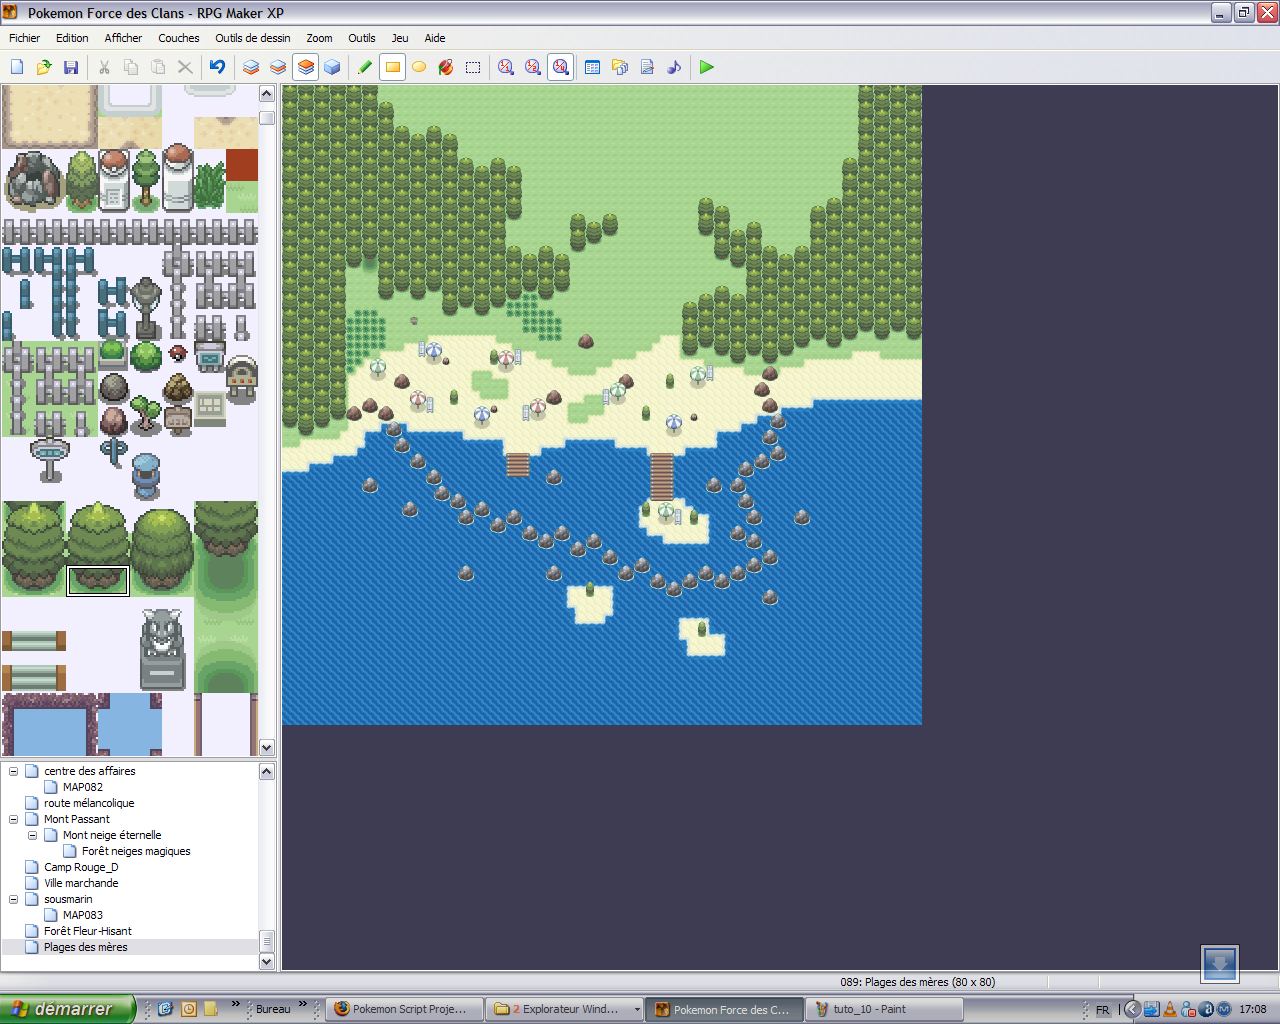Click the Cut scissors icon
The width and height of the screenshot is (1280, 1024).
[104, 67]
